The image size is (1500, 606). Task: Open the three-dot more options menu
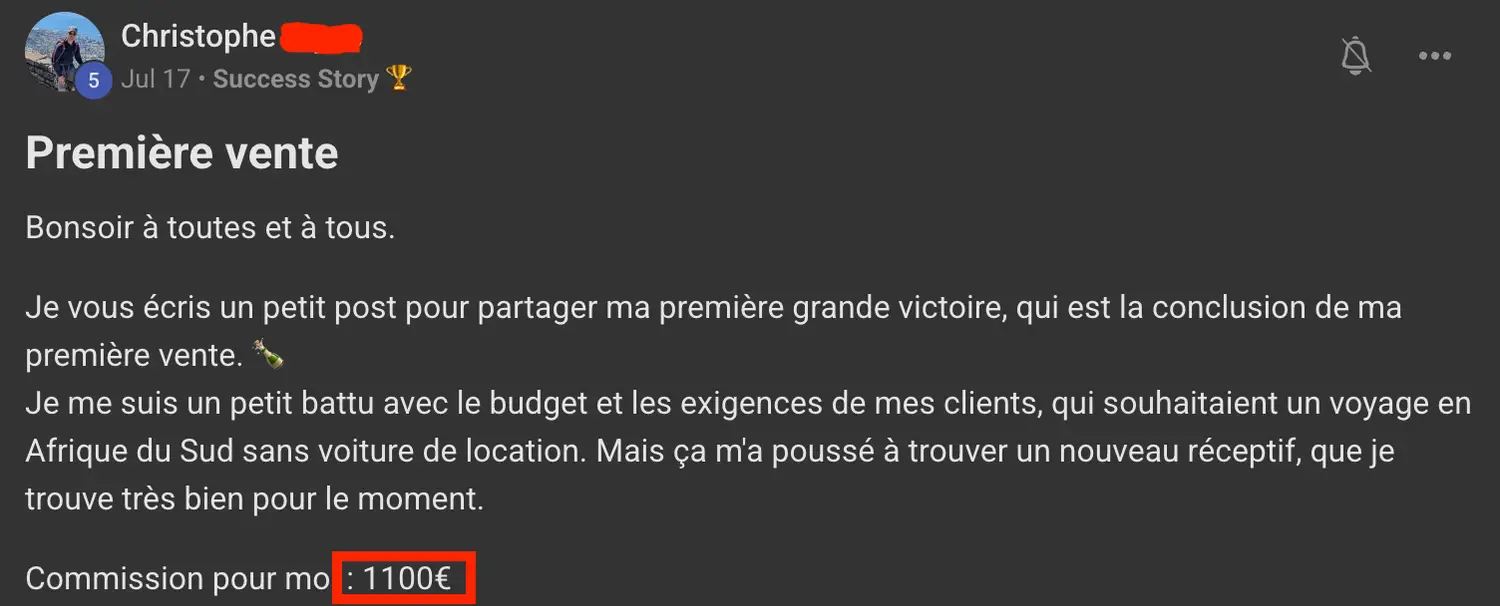click(x=1435, y=56)
